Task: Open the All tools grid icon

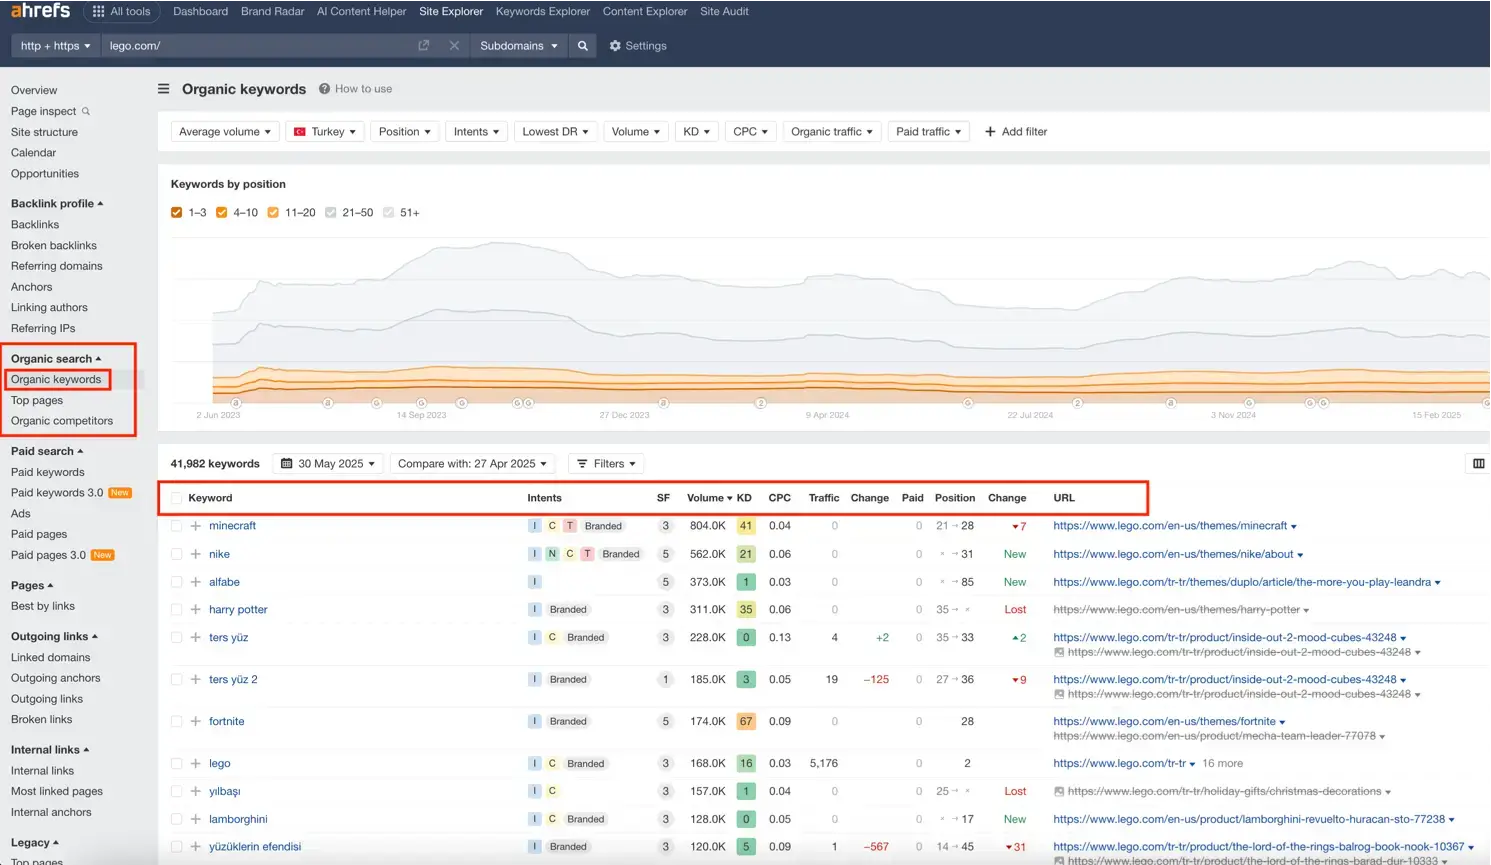Action: pos(98,12)
